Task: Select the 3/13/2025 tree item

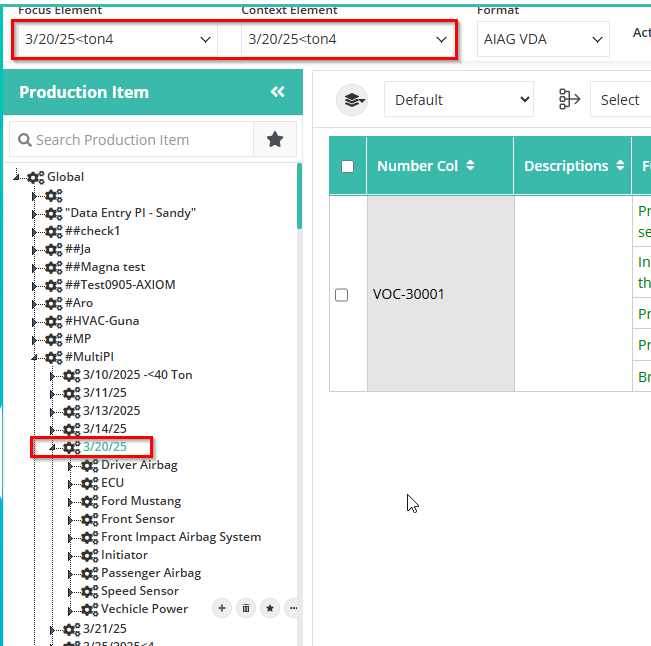Action: 112,411
